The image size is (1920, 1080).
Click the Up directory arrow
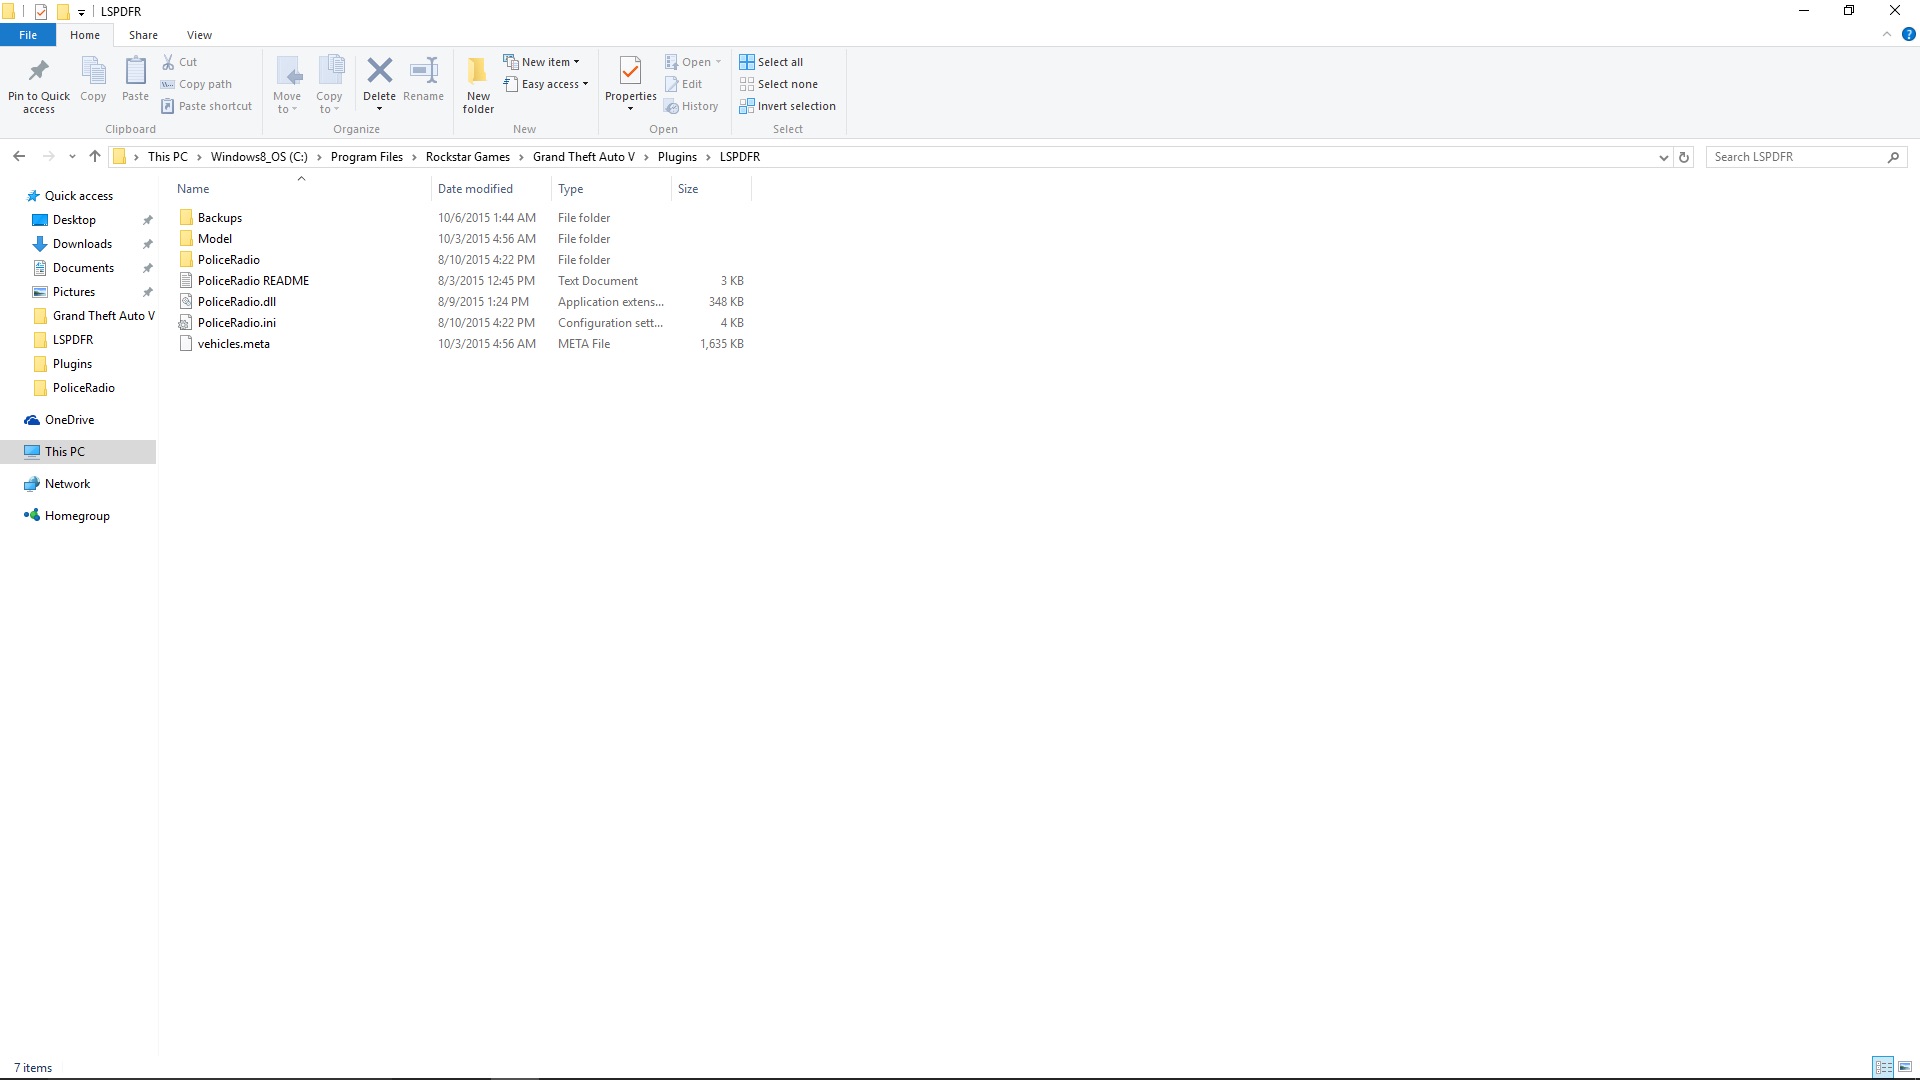coord(95,156)
